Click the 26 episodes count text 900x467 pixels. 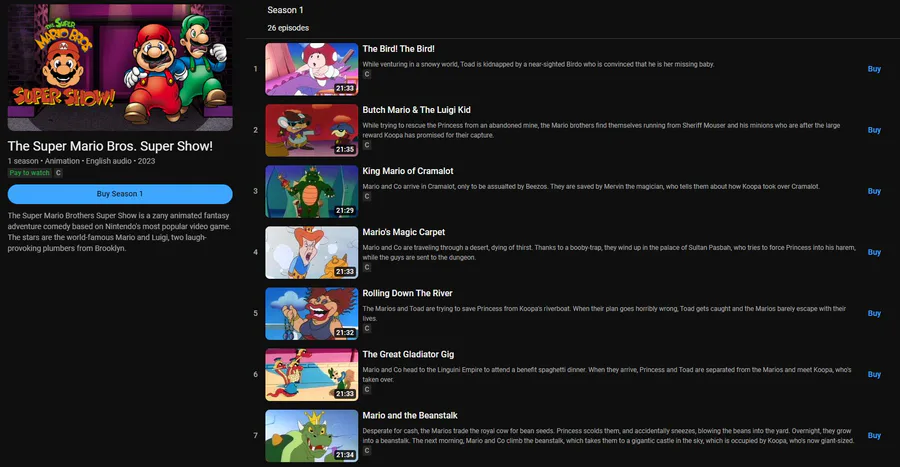point(288,28)
